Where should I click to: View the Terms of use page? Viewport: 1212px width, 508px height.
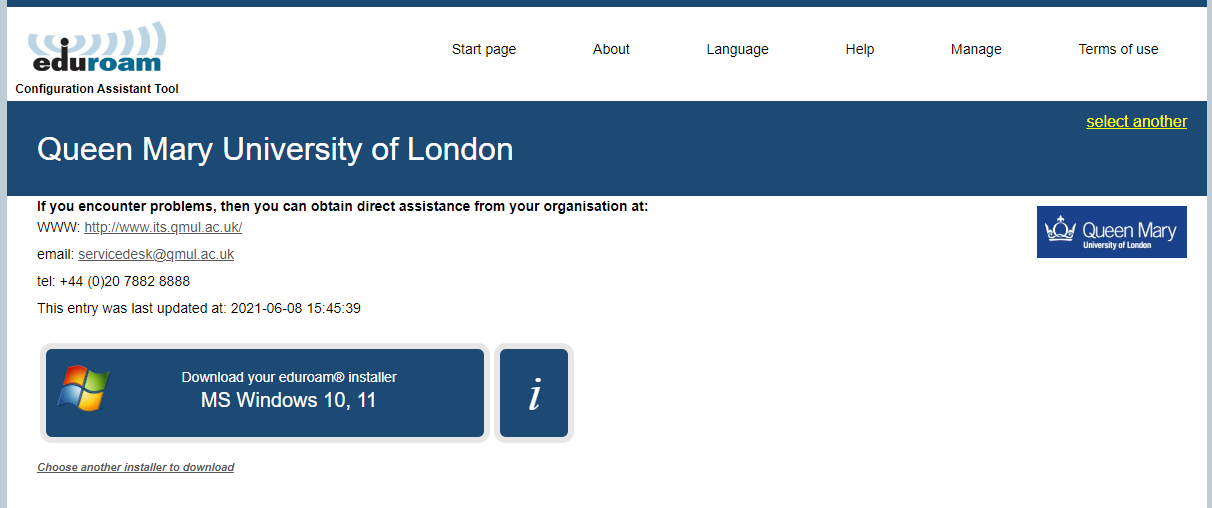(1118, 49)
